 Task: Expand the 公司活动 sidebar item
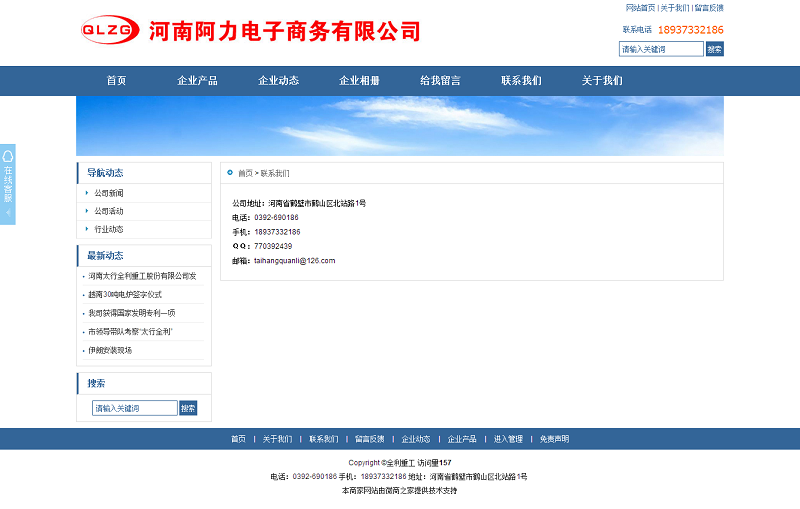click(109, 211)
